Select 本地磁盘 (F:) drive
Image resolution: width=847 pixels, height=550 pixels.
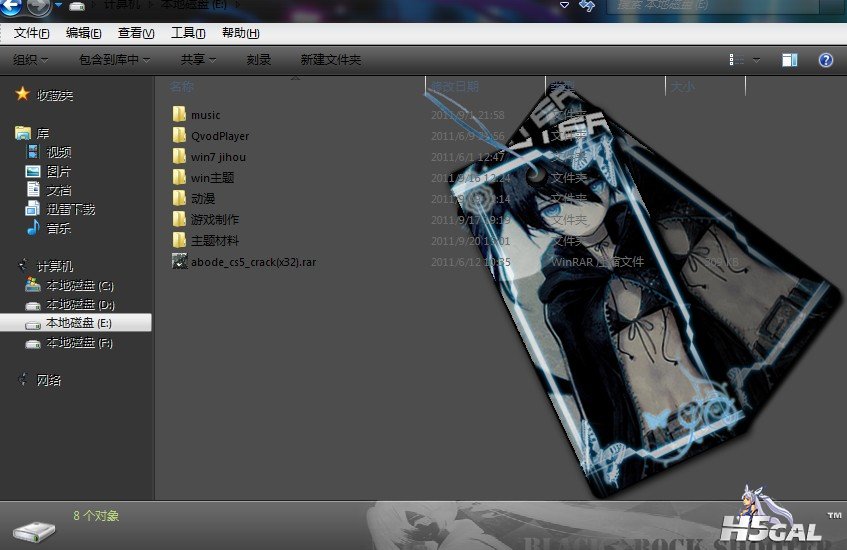coord(79,343)
